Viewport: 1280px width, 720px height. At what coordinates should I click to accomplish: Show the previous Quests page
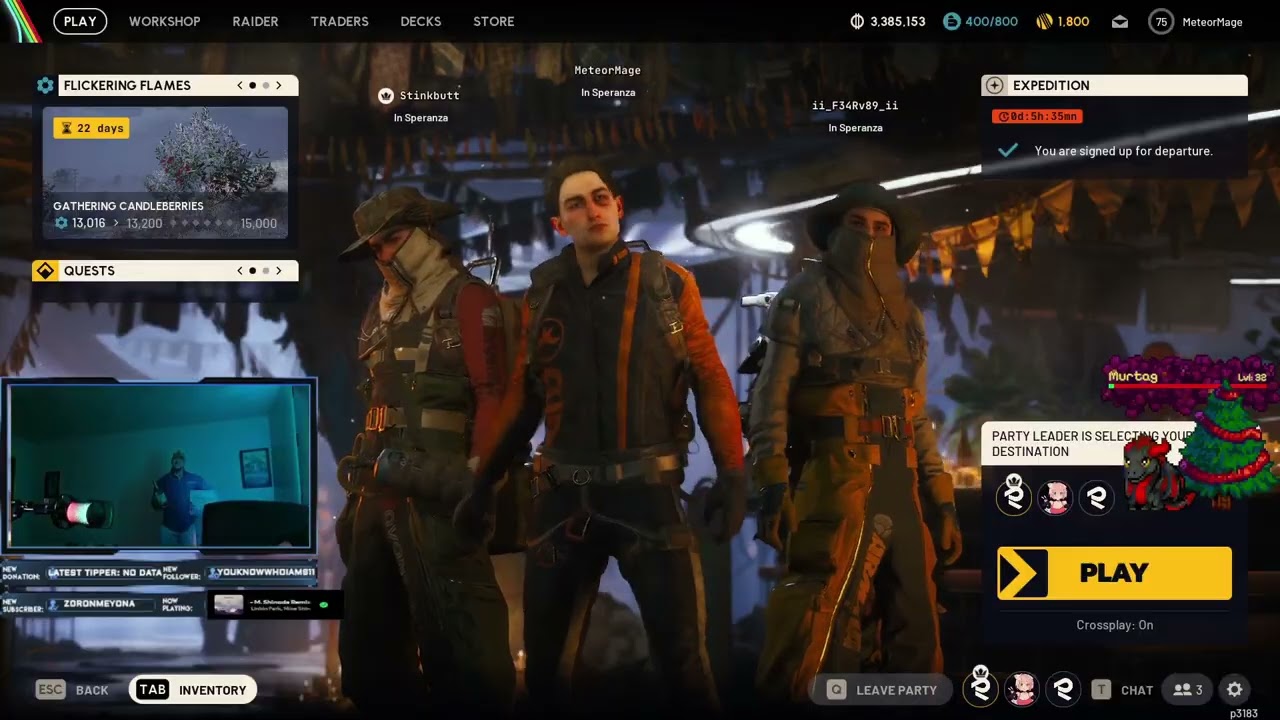tap(240, 271)
